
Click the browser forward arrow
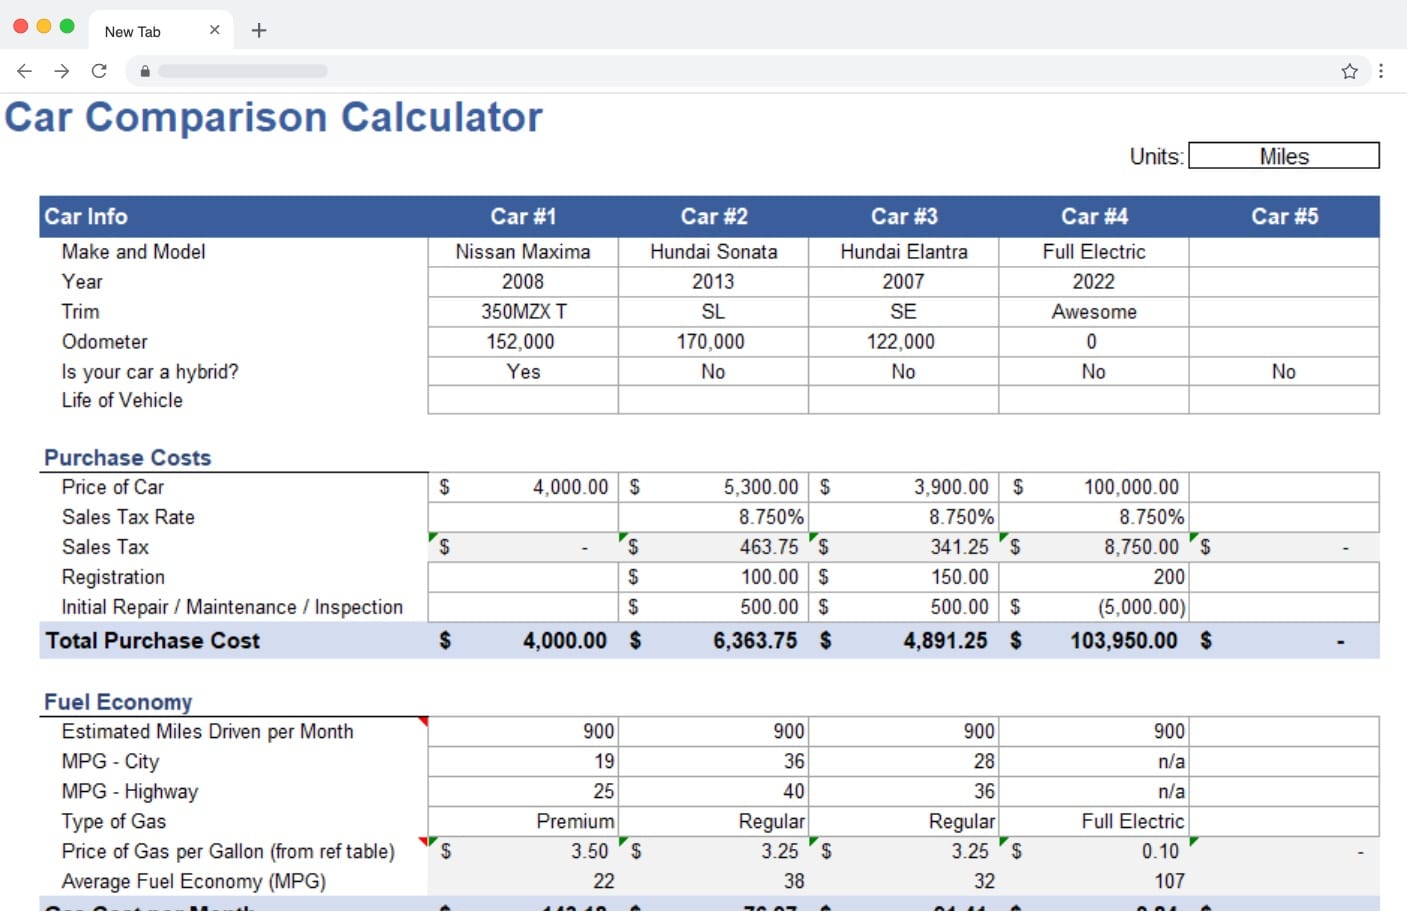(62, 71)
